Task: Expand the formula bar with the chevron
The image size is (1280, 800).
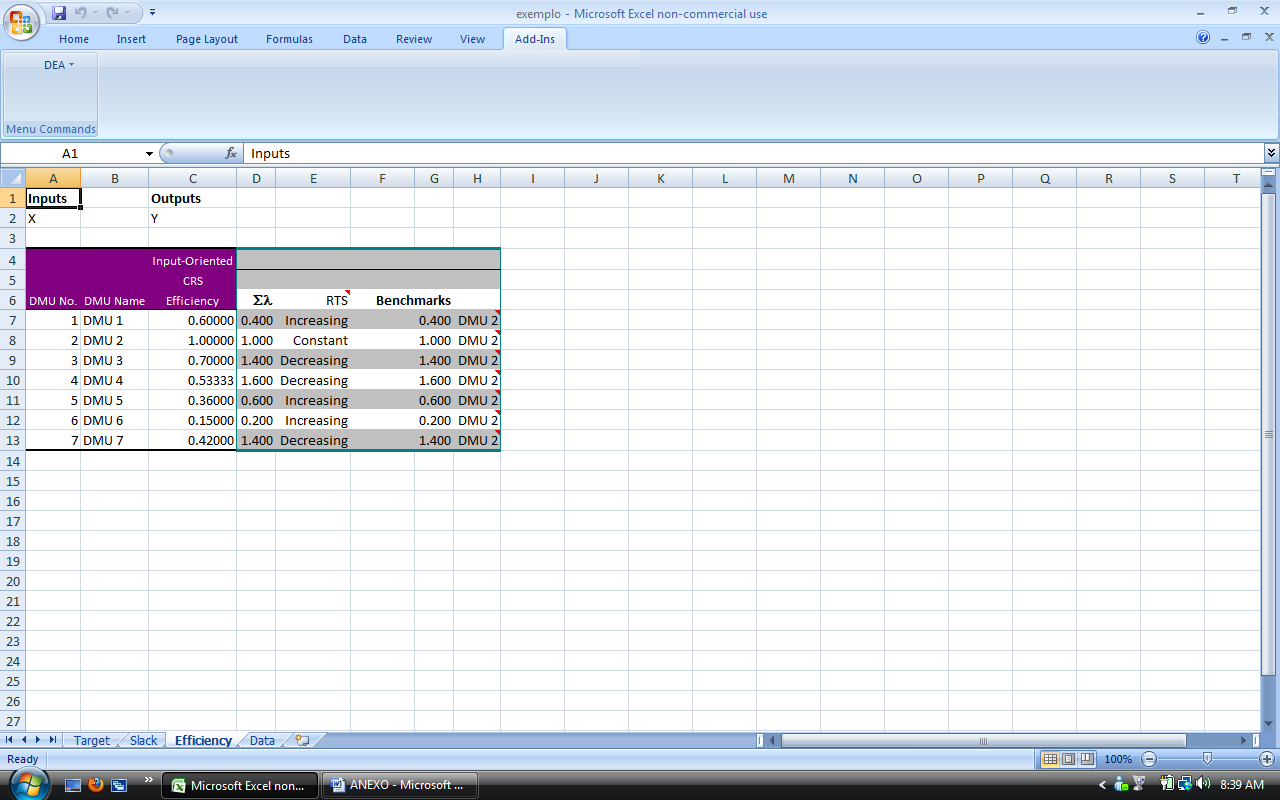Action: (1271, 153)
